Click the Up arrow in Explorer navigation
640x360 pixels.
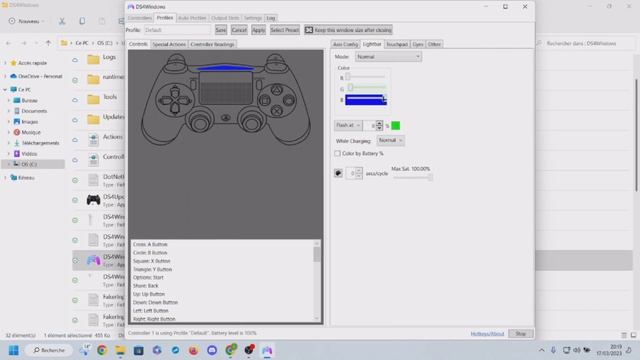coord(49,43)
